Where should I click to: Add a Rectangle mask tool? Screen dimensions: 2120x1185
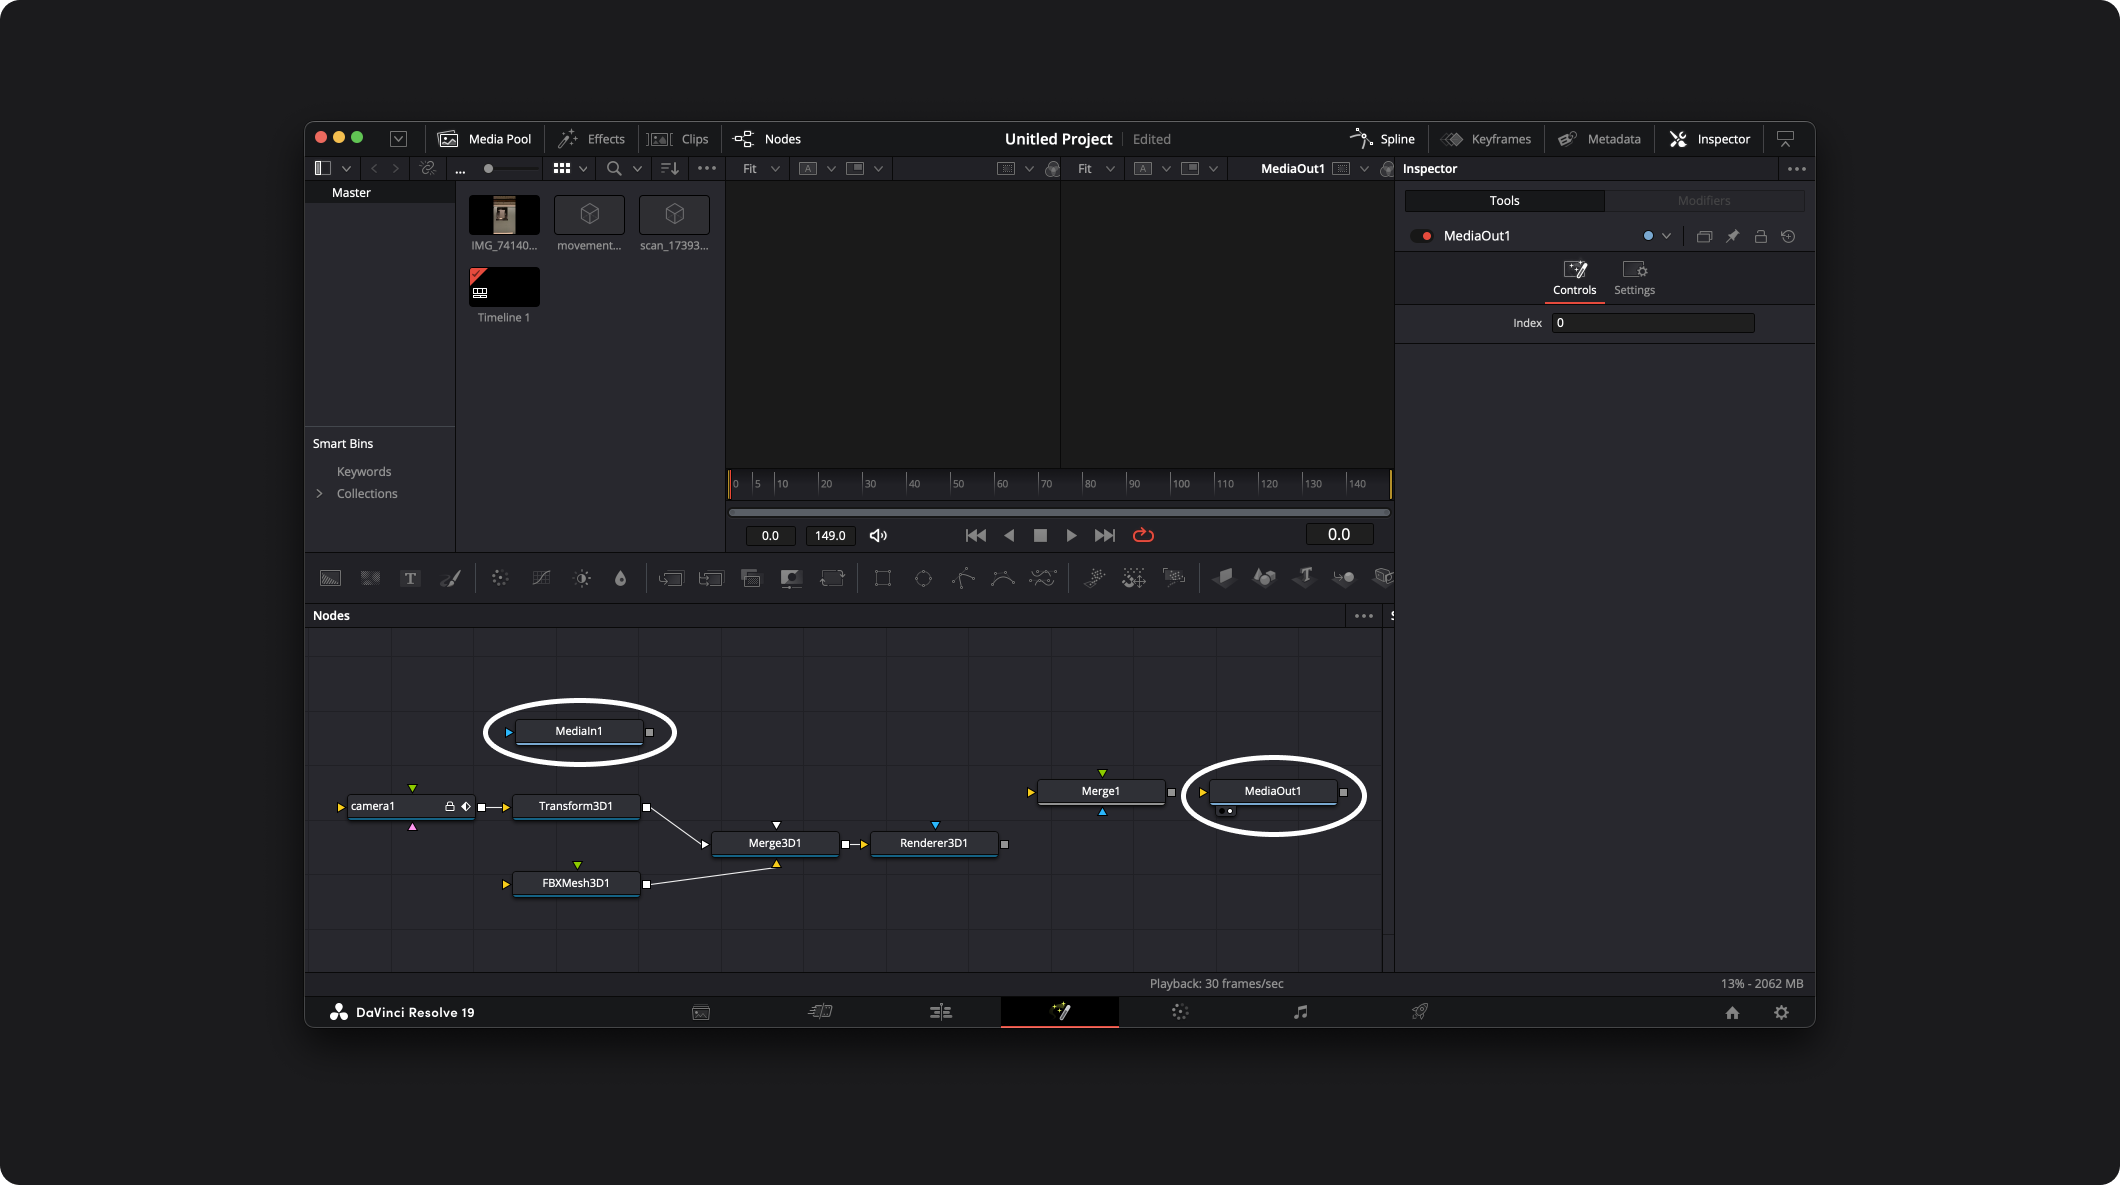click(x=882, y=578)
